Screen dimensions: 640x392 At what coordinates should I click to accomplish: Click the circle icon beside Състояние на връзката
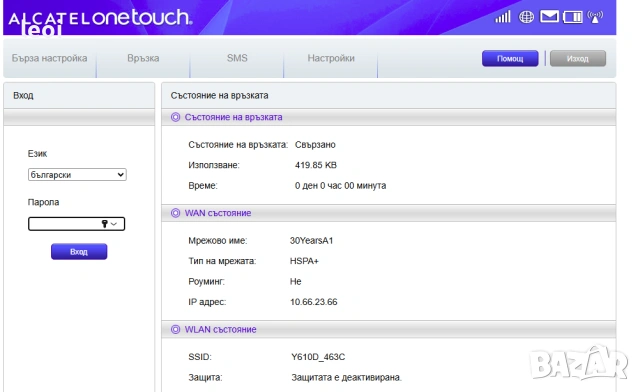coord(176,117)
